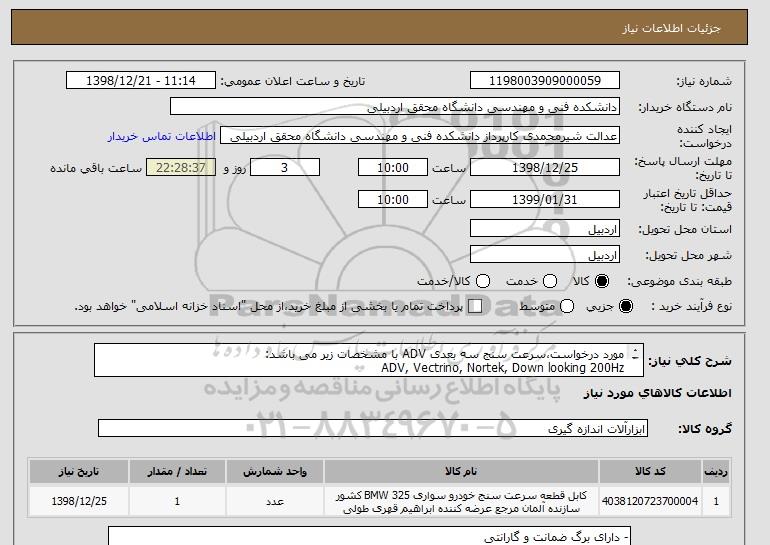Click the goods group field ابزارآلات اندازه گیری
Viewport: 770px width, 545px height.
[x=373, y=428]
